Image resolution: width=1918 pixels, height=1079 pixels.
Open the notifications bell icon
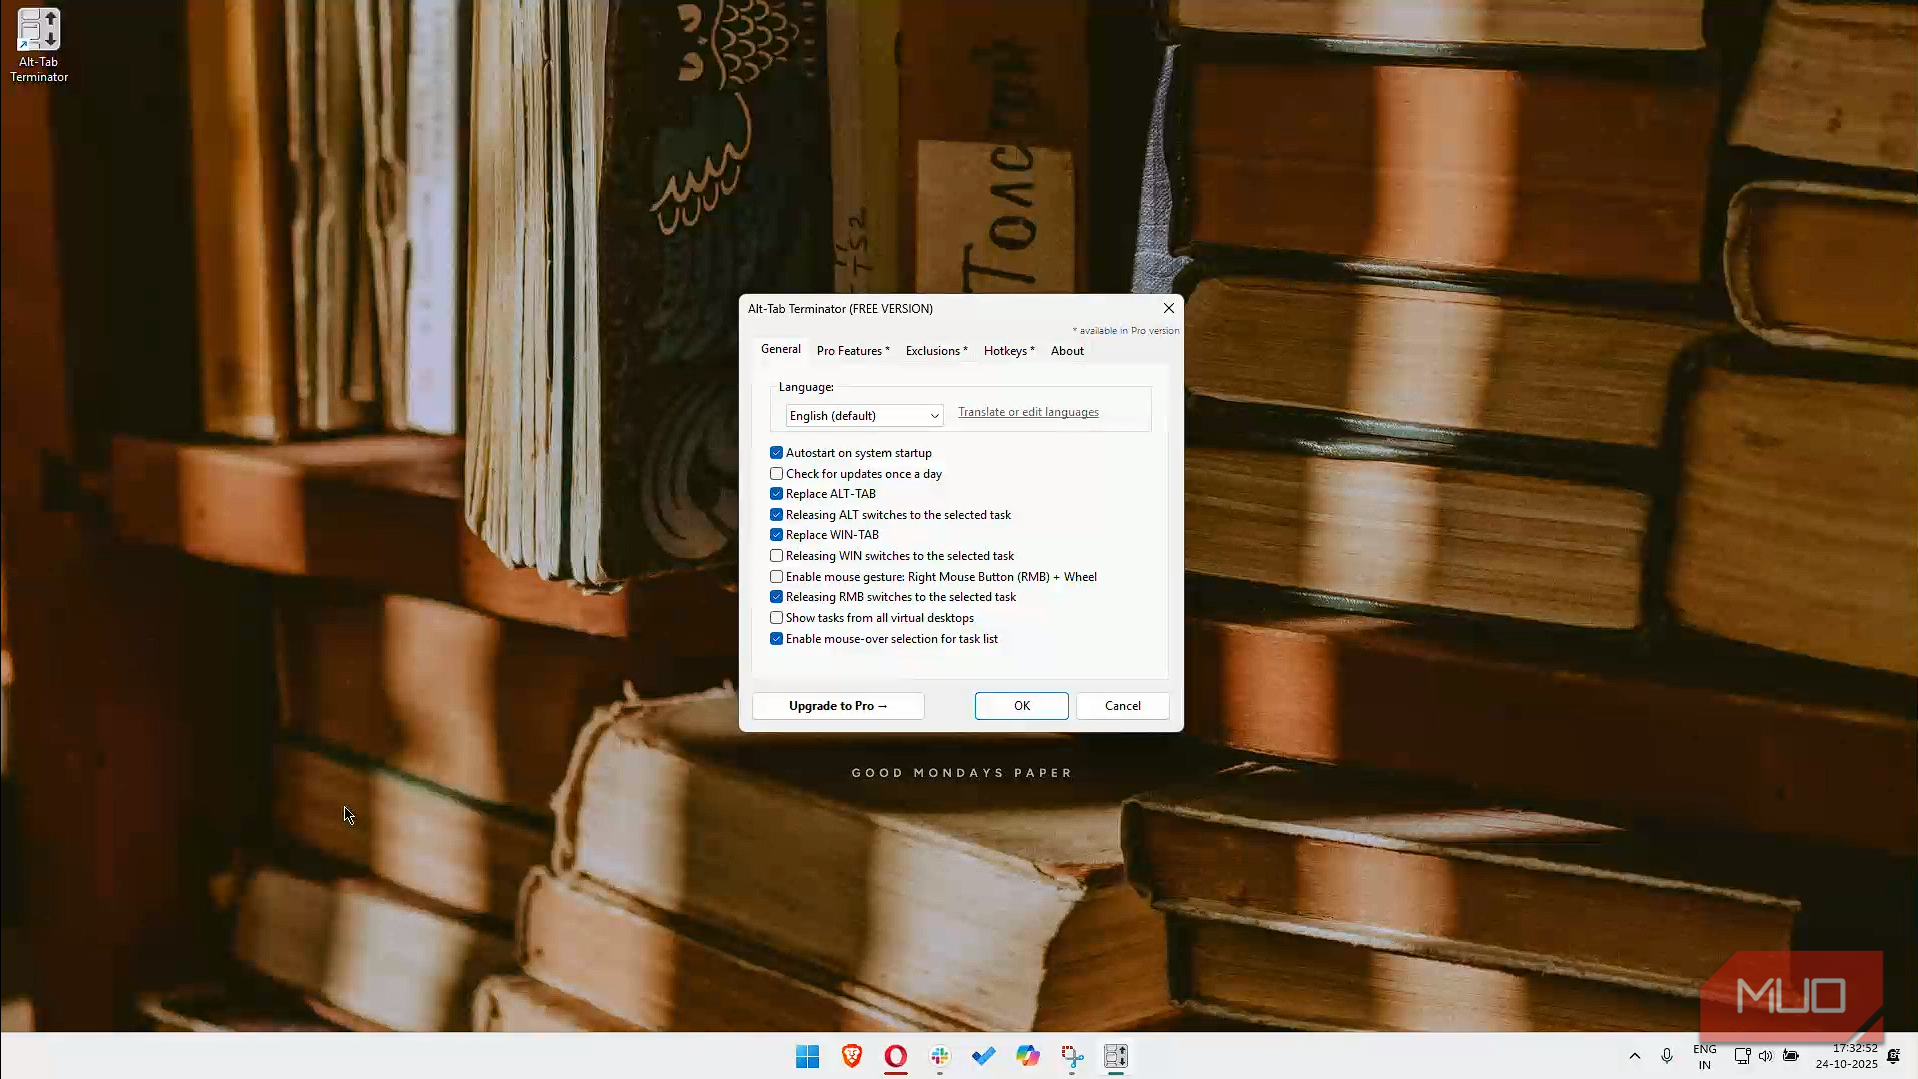click(1894, 1056)
